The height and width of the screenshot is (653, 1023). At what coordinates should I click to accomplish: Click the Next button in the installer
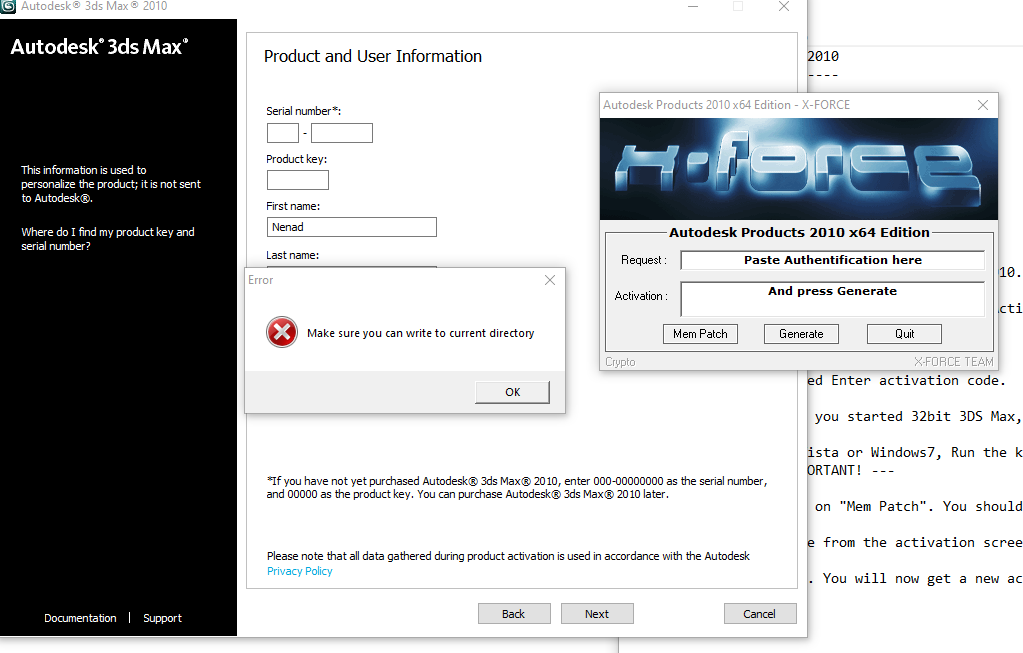(597, 614)
